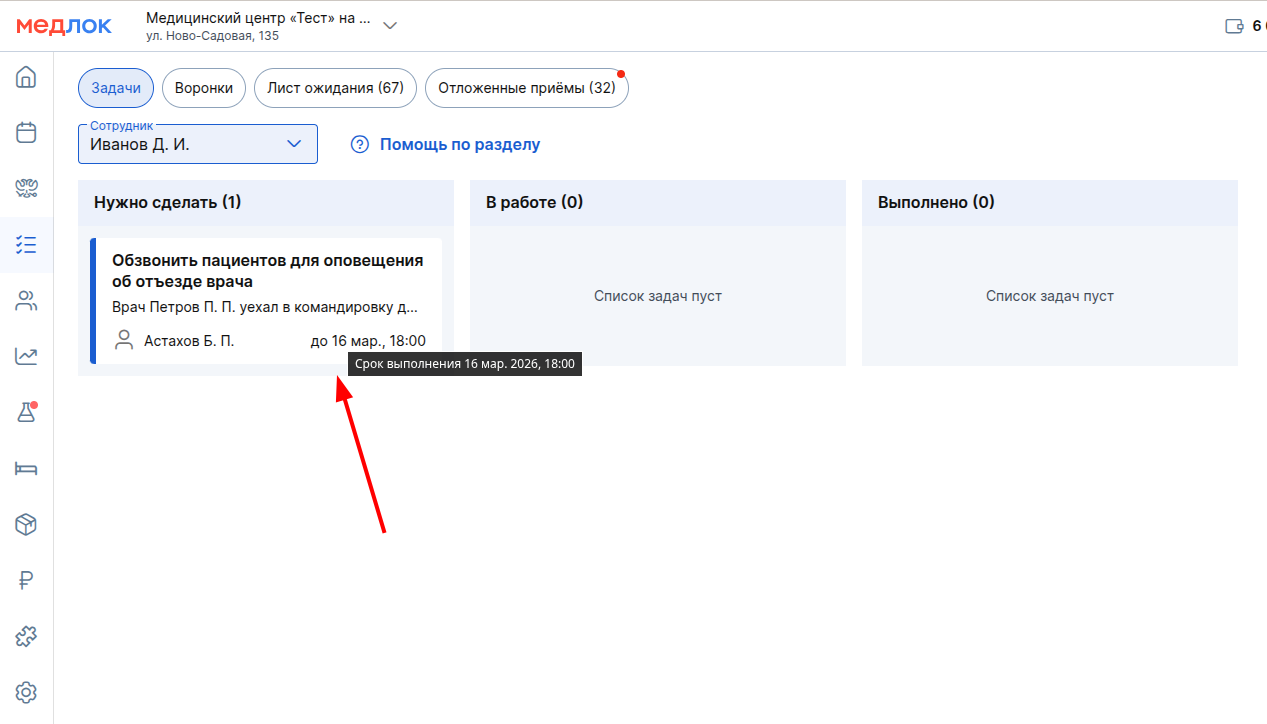The image size is (1267, 724).
Task: Select the tasks checklist sidebar icon
Action: coord(26,244)
